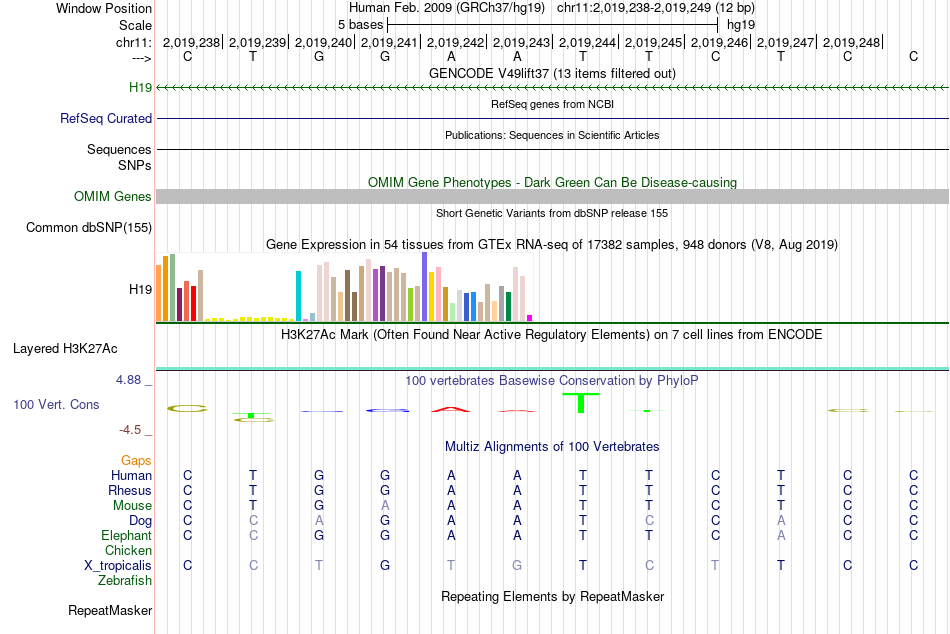Select the X_tropicalis species label

coord(117,566)
